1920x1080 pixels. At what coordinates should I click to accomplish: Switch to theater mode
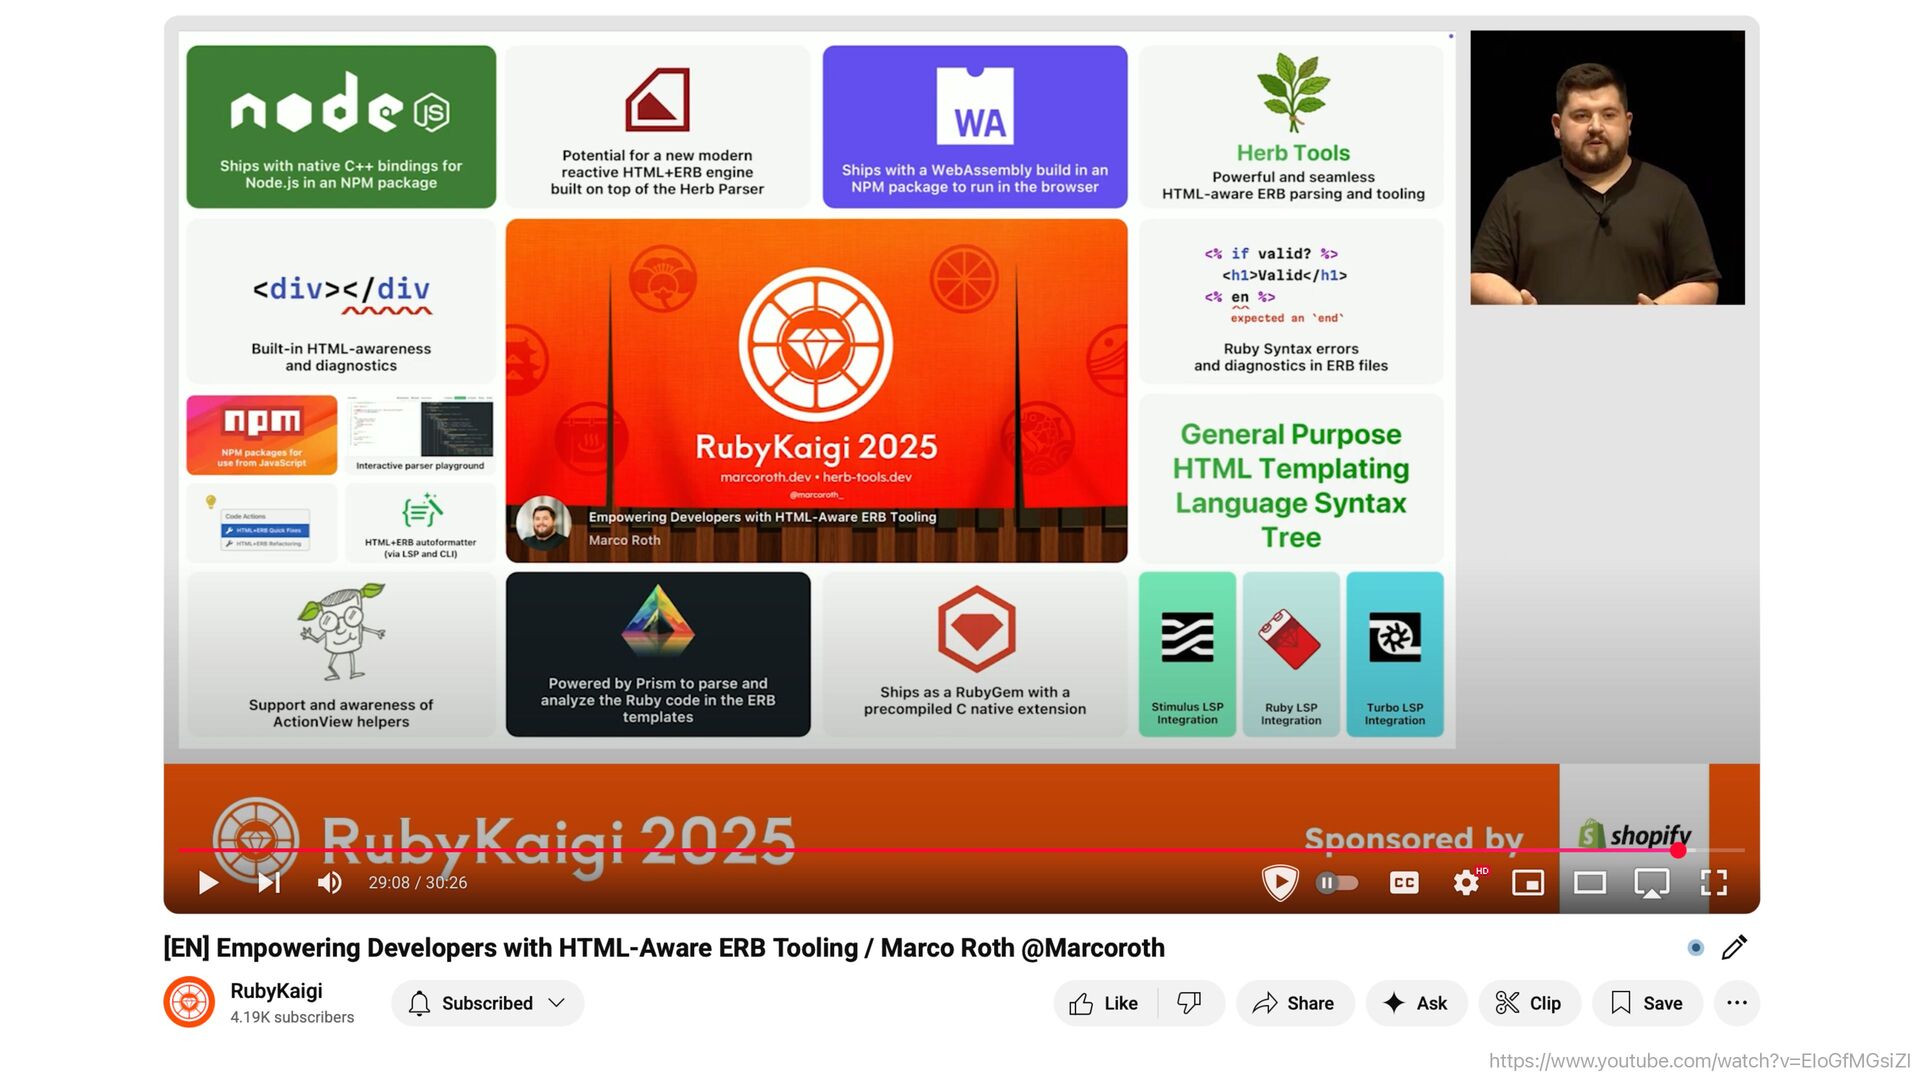(x=1590, y=882)
